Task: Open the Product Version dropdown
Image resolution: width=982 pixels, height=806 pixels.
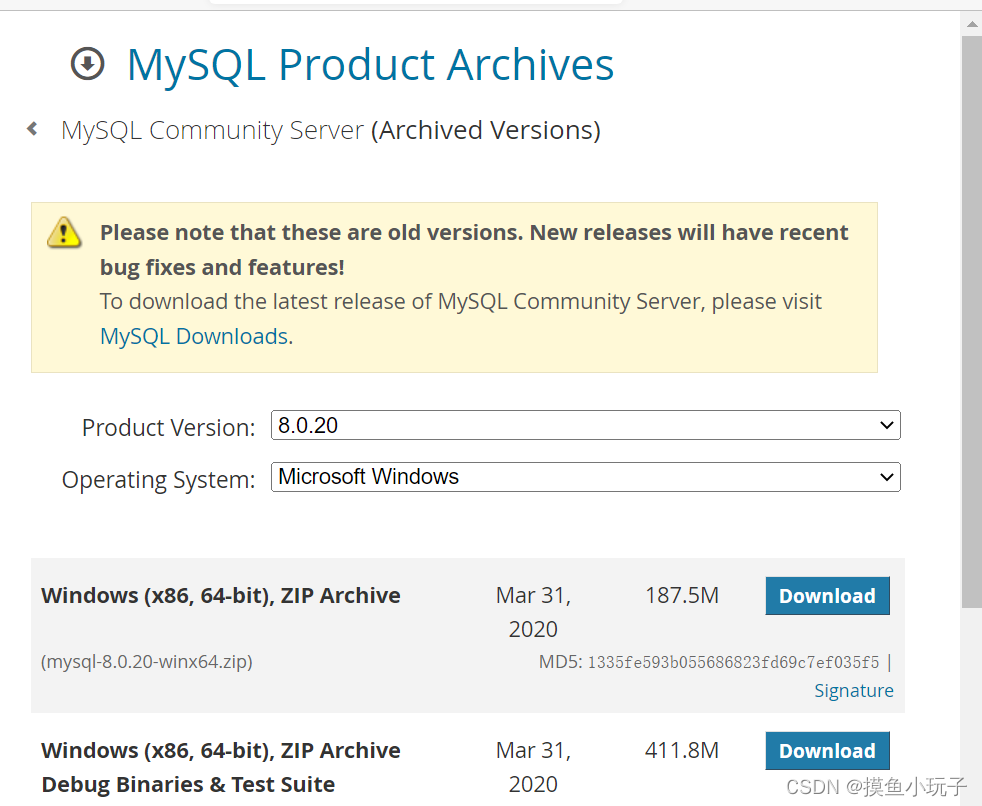Action: pyautogui.click(x=585, y=425)
